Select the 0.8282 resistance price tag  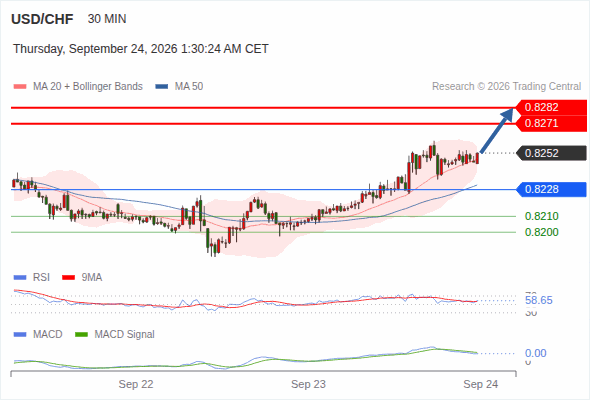[551, 107]
